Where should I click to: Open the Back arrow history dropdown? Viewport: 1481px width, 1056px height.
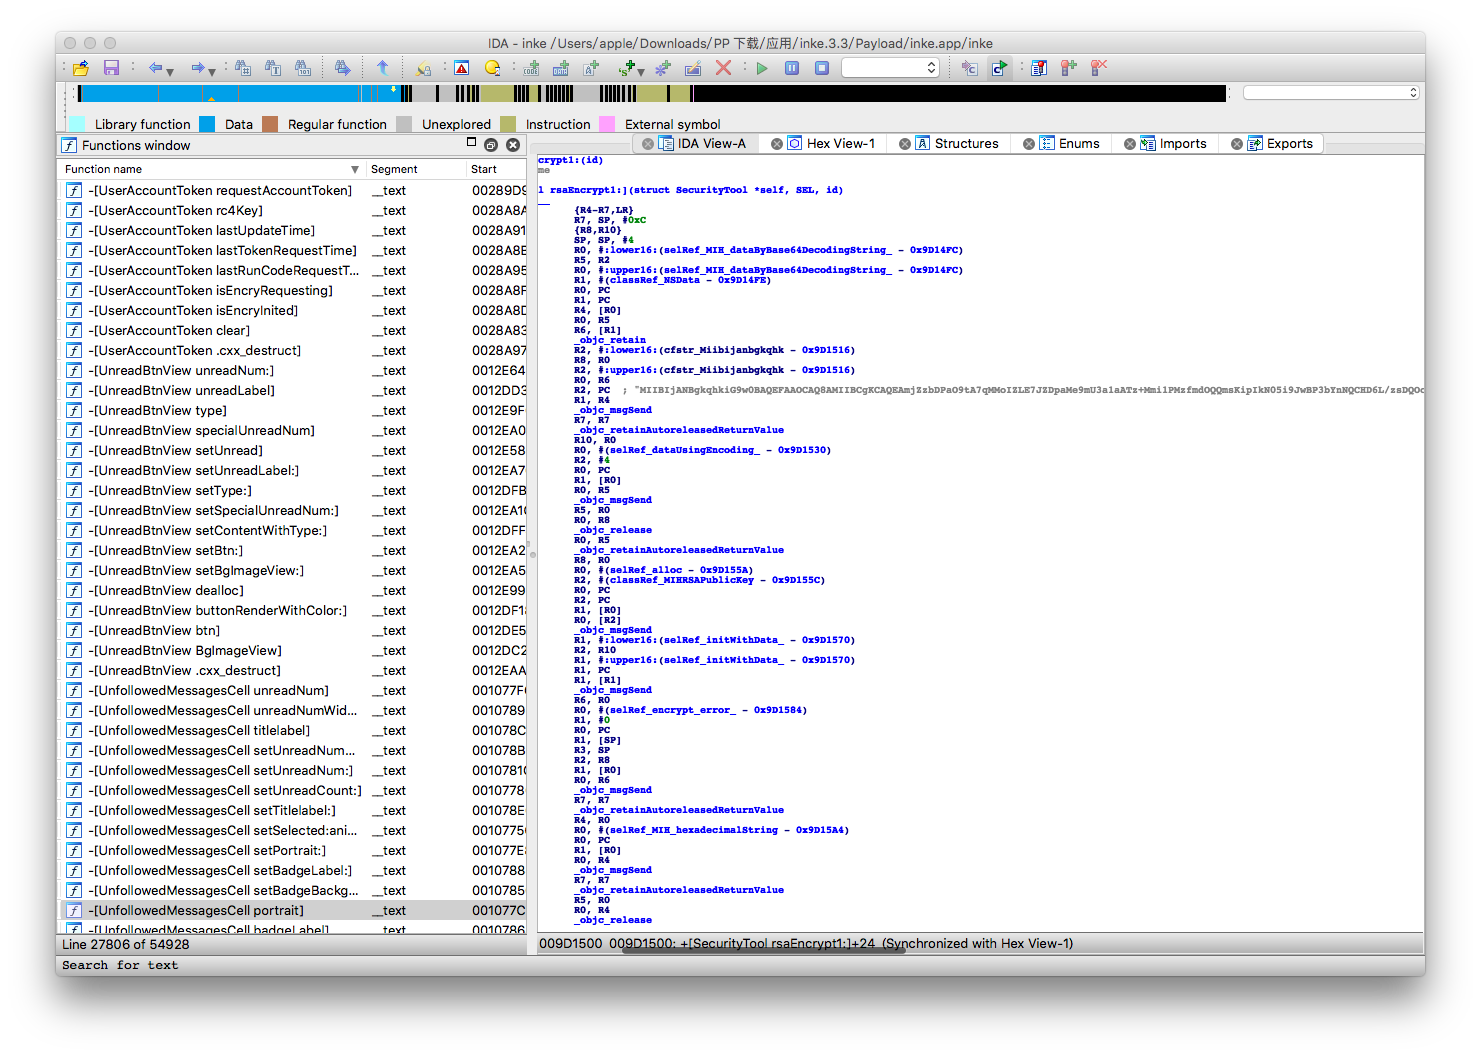170,71
